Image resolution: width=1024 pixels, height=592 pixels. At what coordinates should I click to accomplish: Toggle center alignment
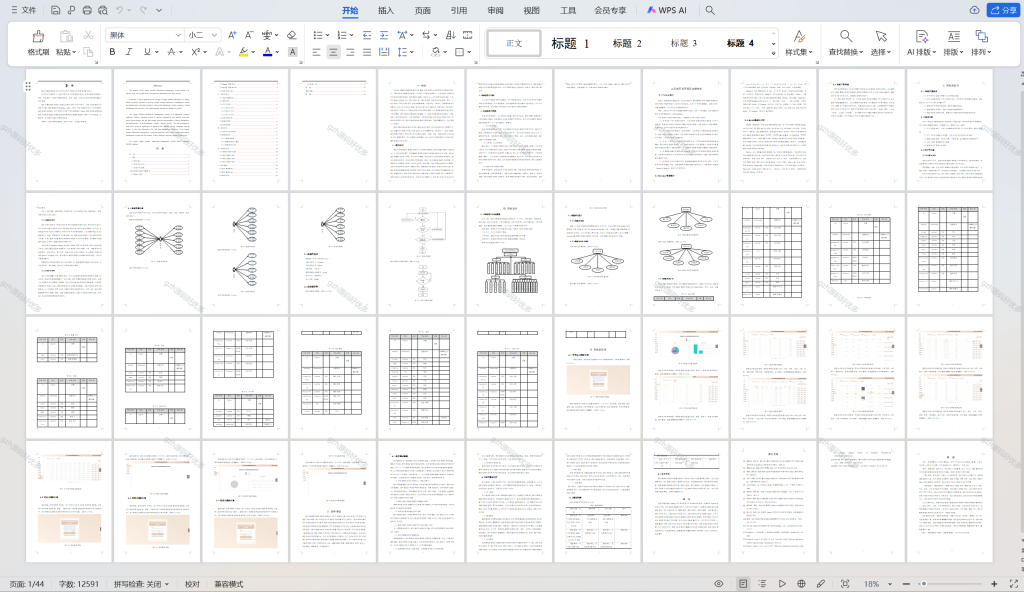tap(334, 52)
